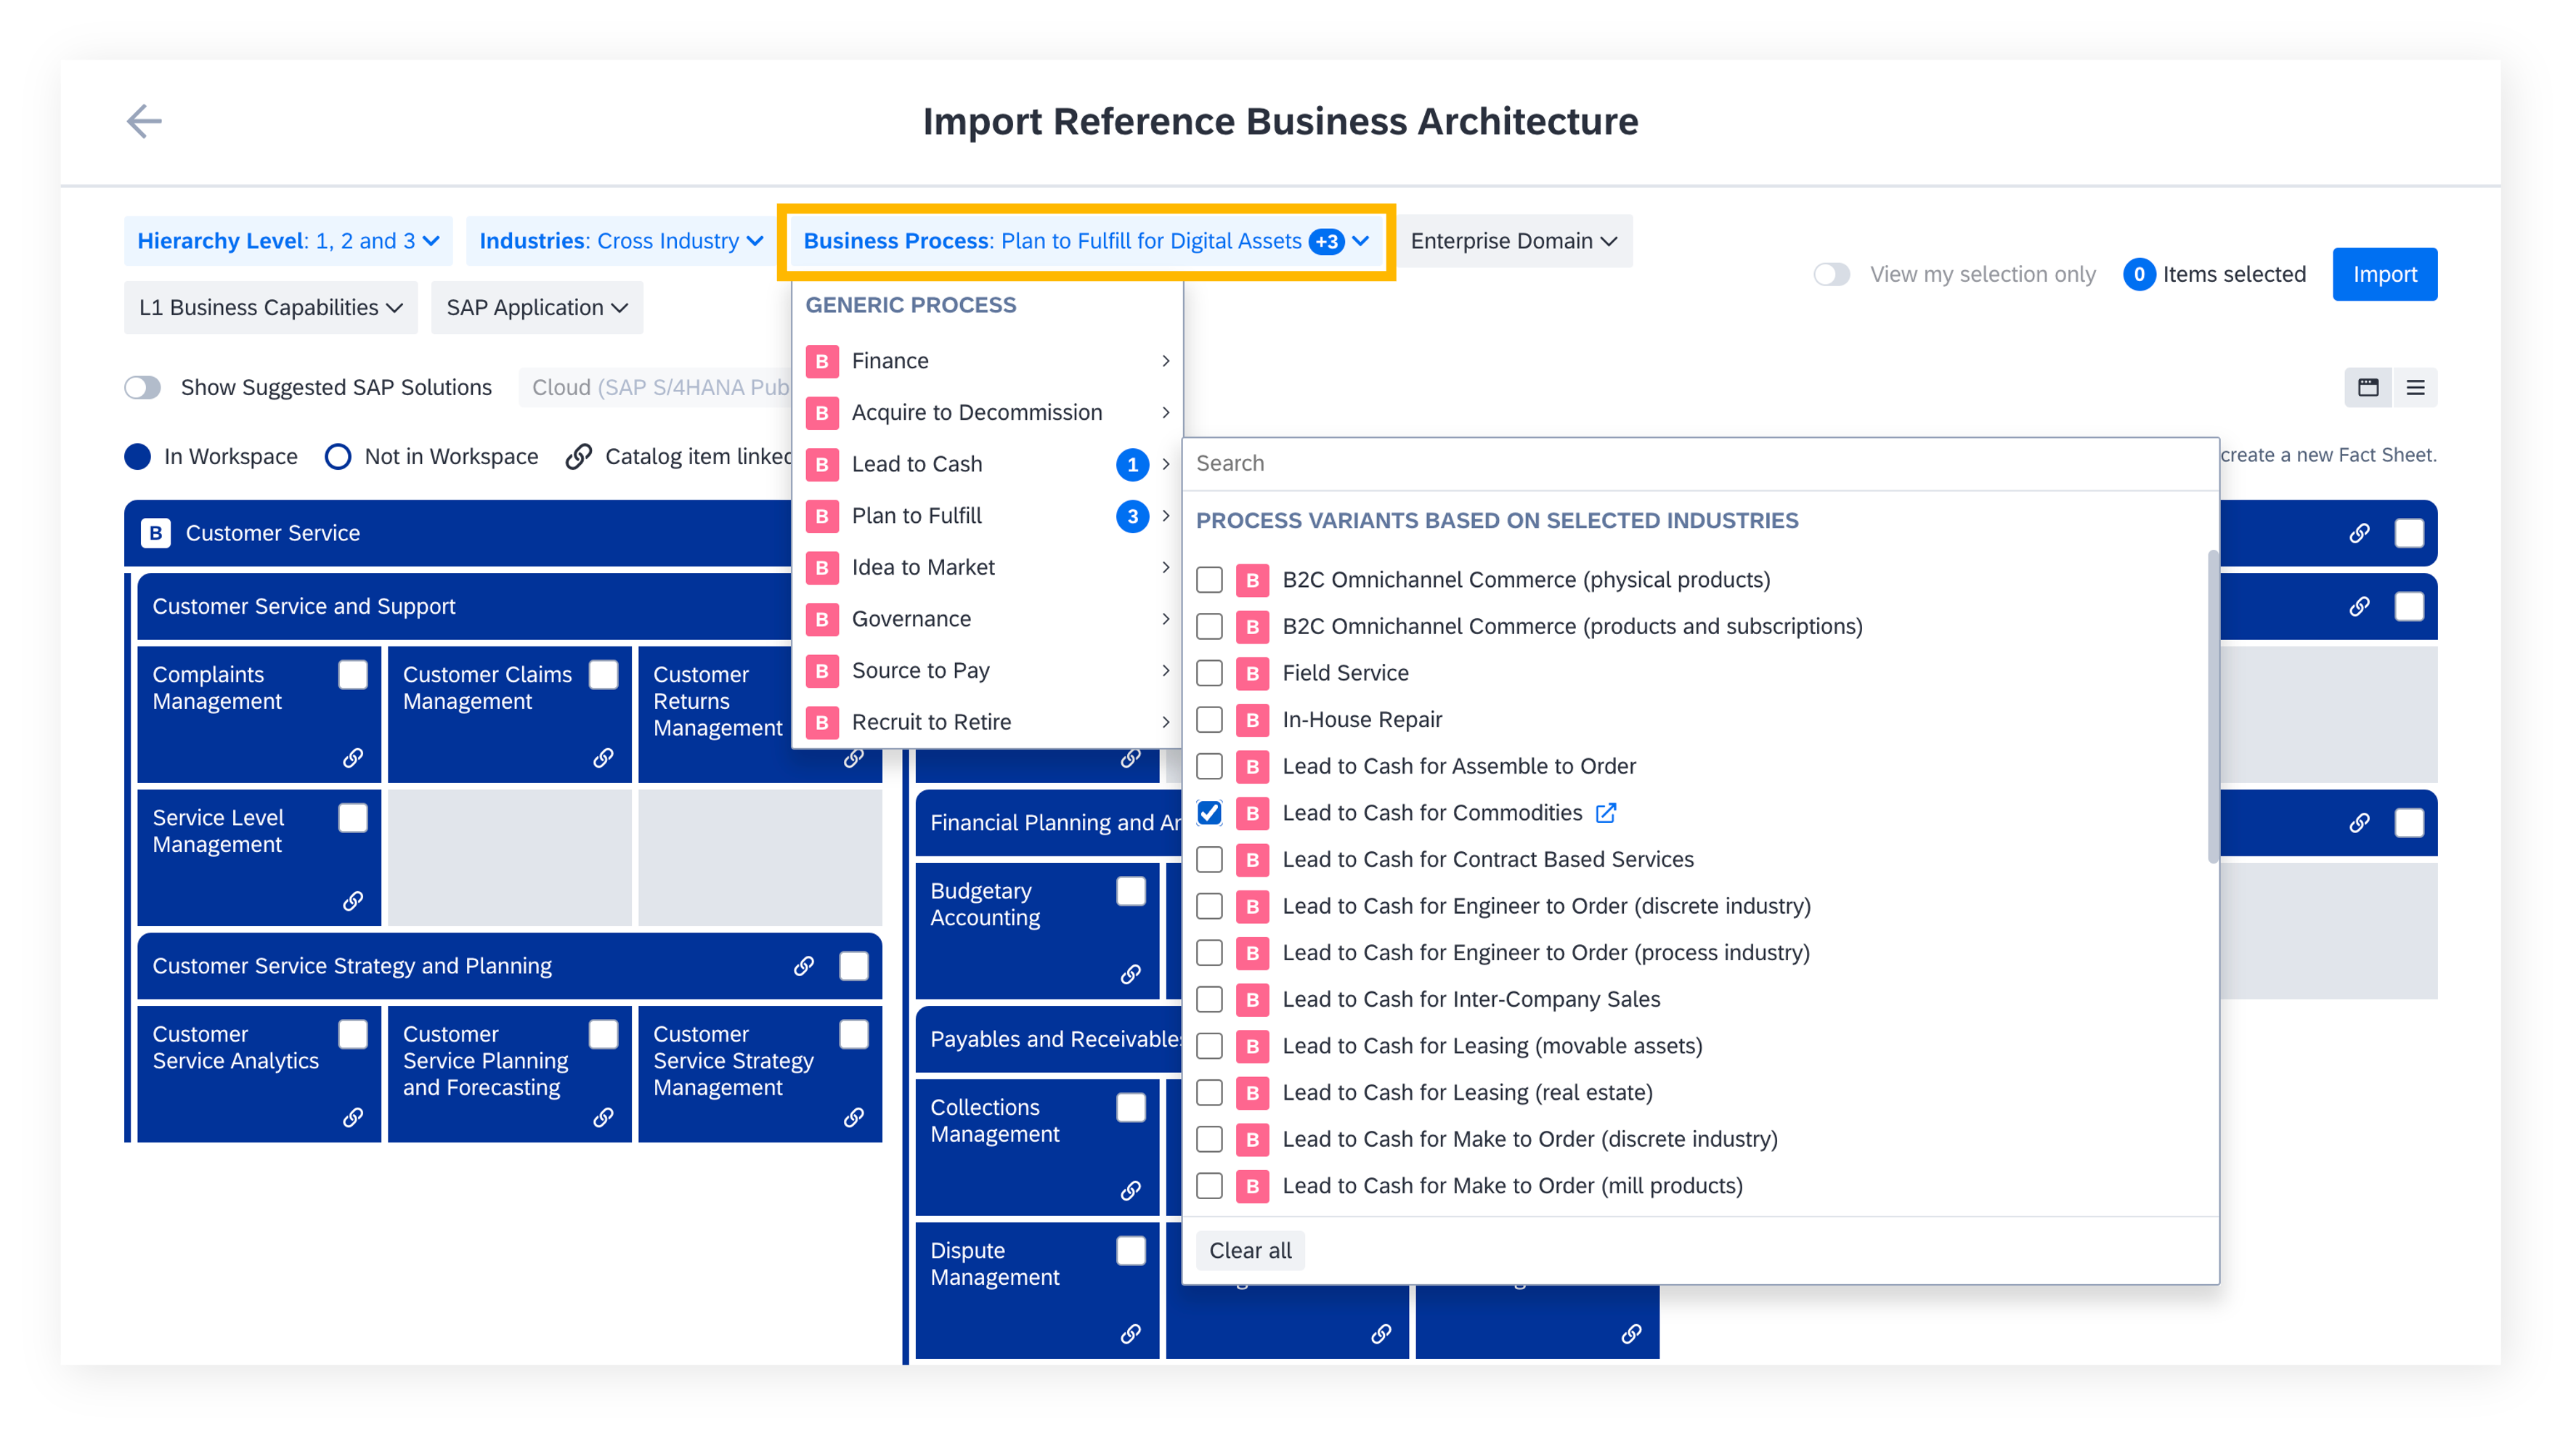The height and width of the screenshot is (1441, 2576).
Task: Go back using the left arrow icon
Action: (x=144, y=121)
